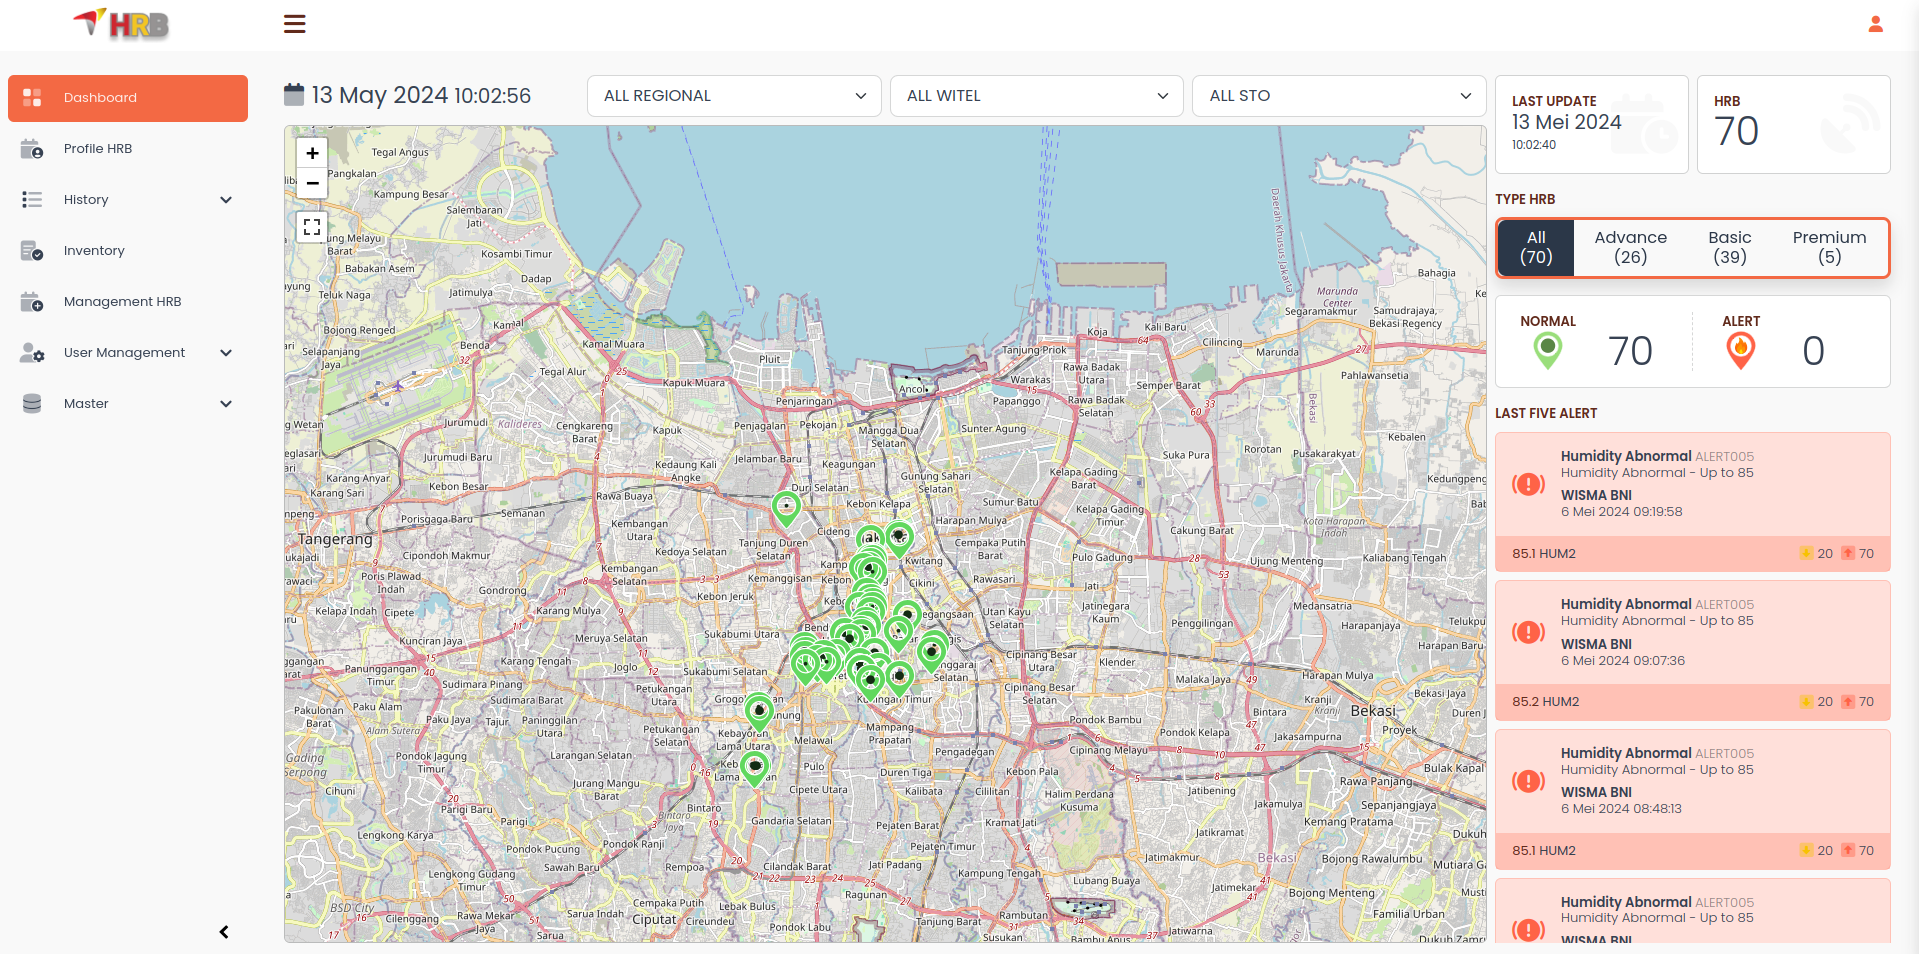Select the Advance (26) tab
The height and width of the screenshot is (954, 1920).
(1630, 247)
